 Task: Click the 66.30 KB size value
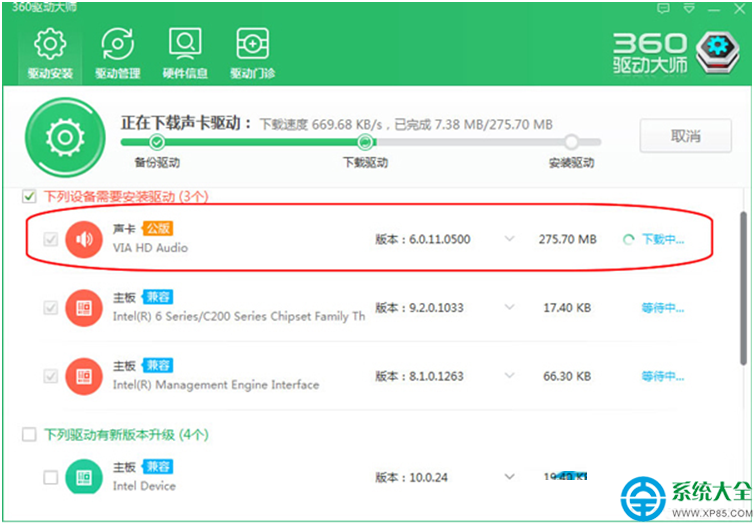(567, 376)
